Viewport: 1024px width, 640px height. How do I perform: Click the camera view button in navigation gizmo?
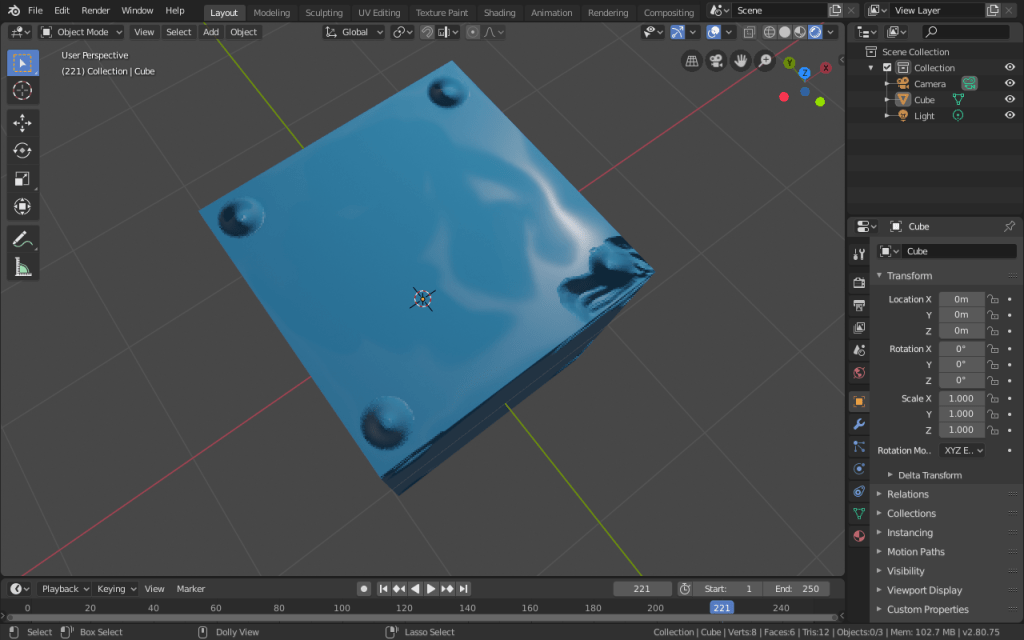point(716,61)
